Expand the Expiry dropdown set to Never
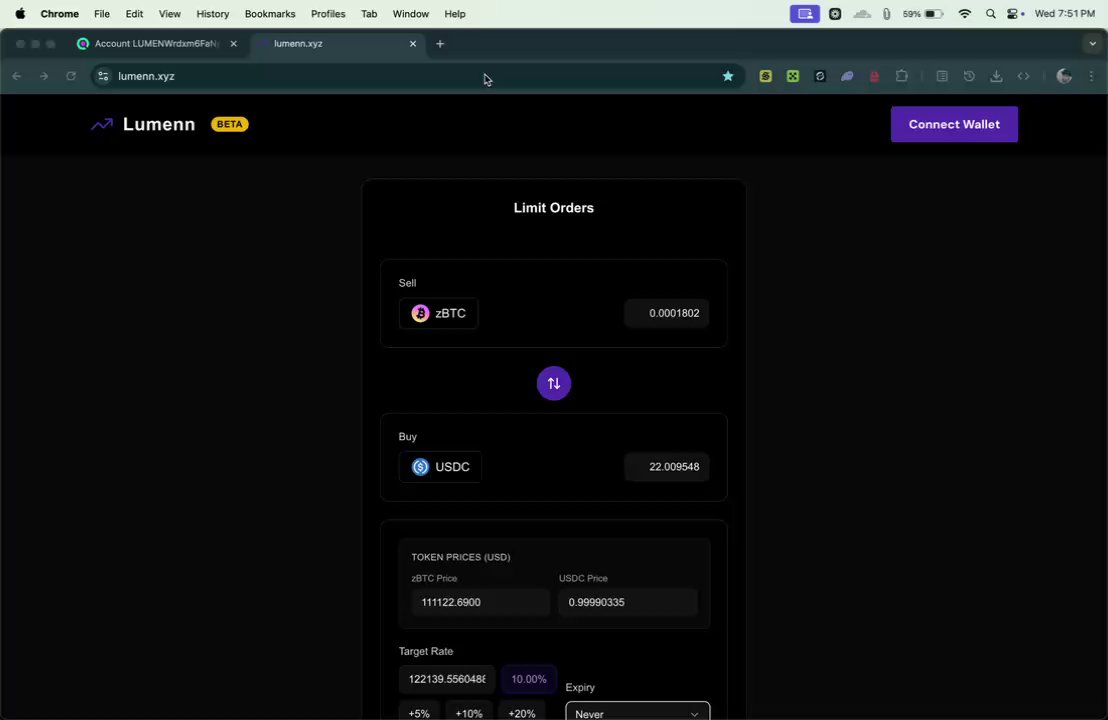 (637, 712)
